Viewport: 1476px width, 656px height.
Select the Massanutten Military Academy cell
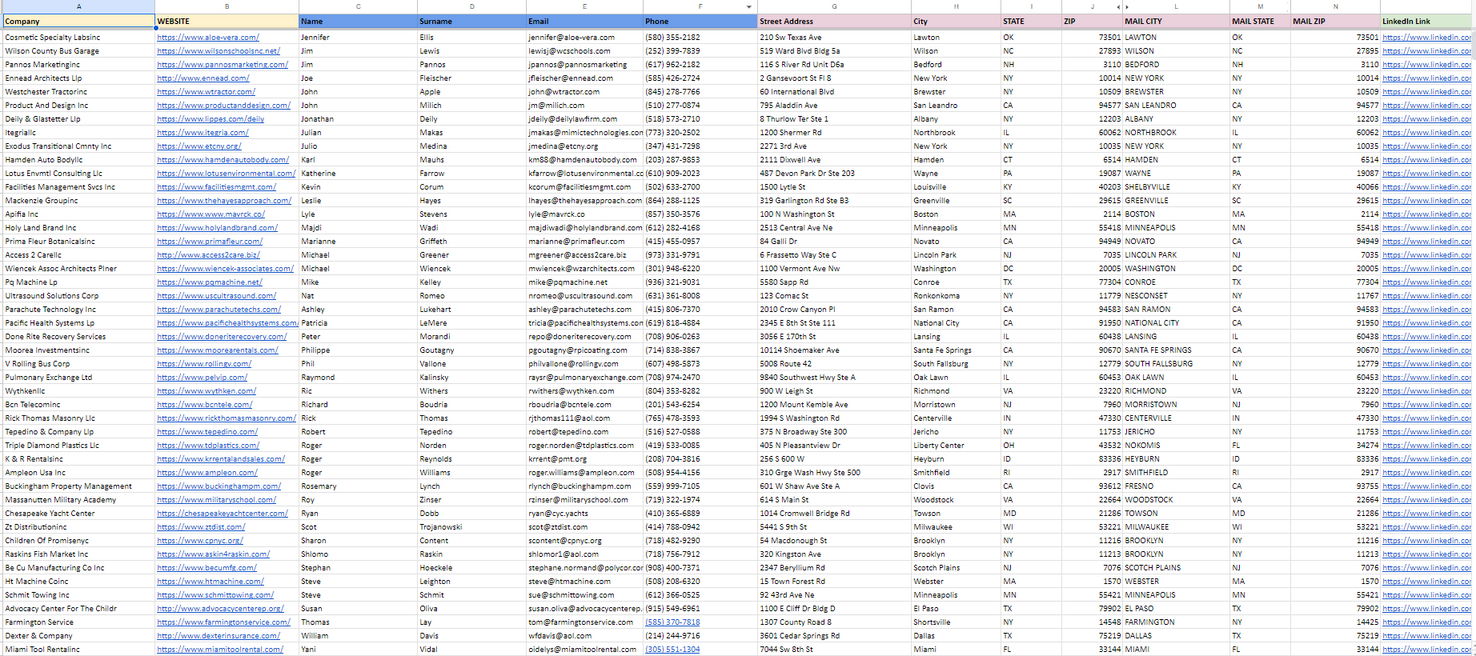pos(79,500)
